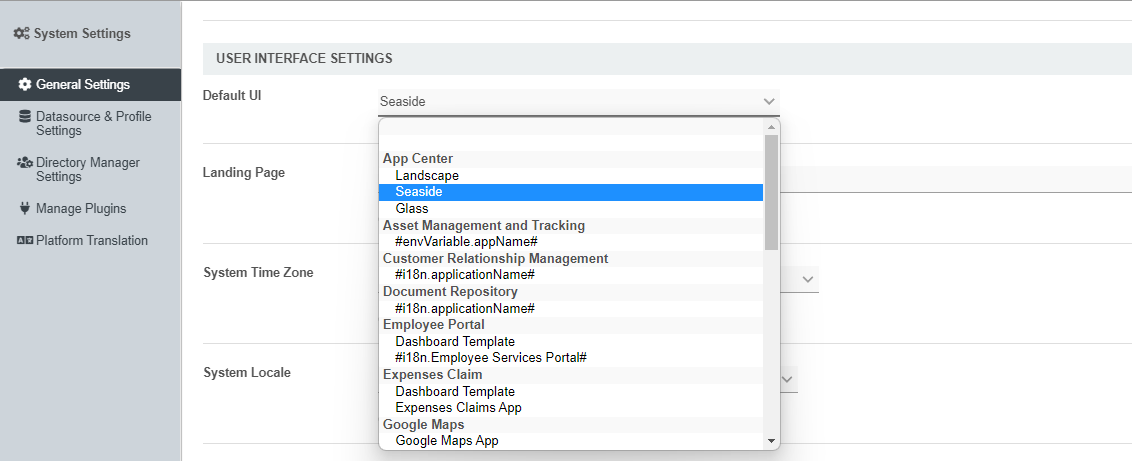Click the General Settings gear icon

coord(25,85)
